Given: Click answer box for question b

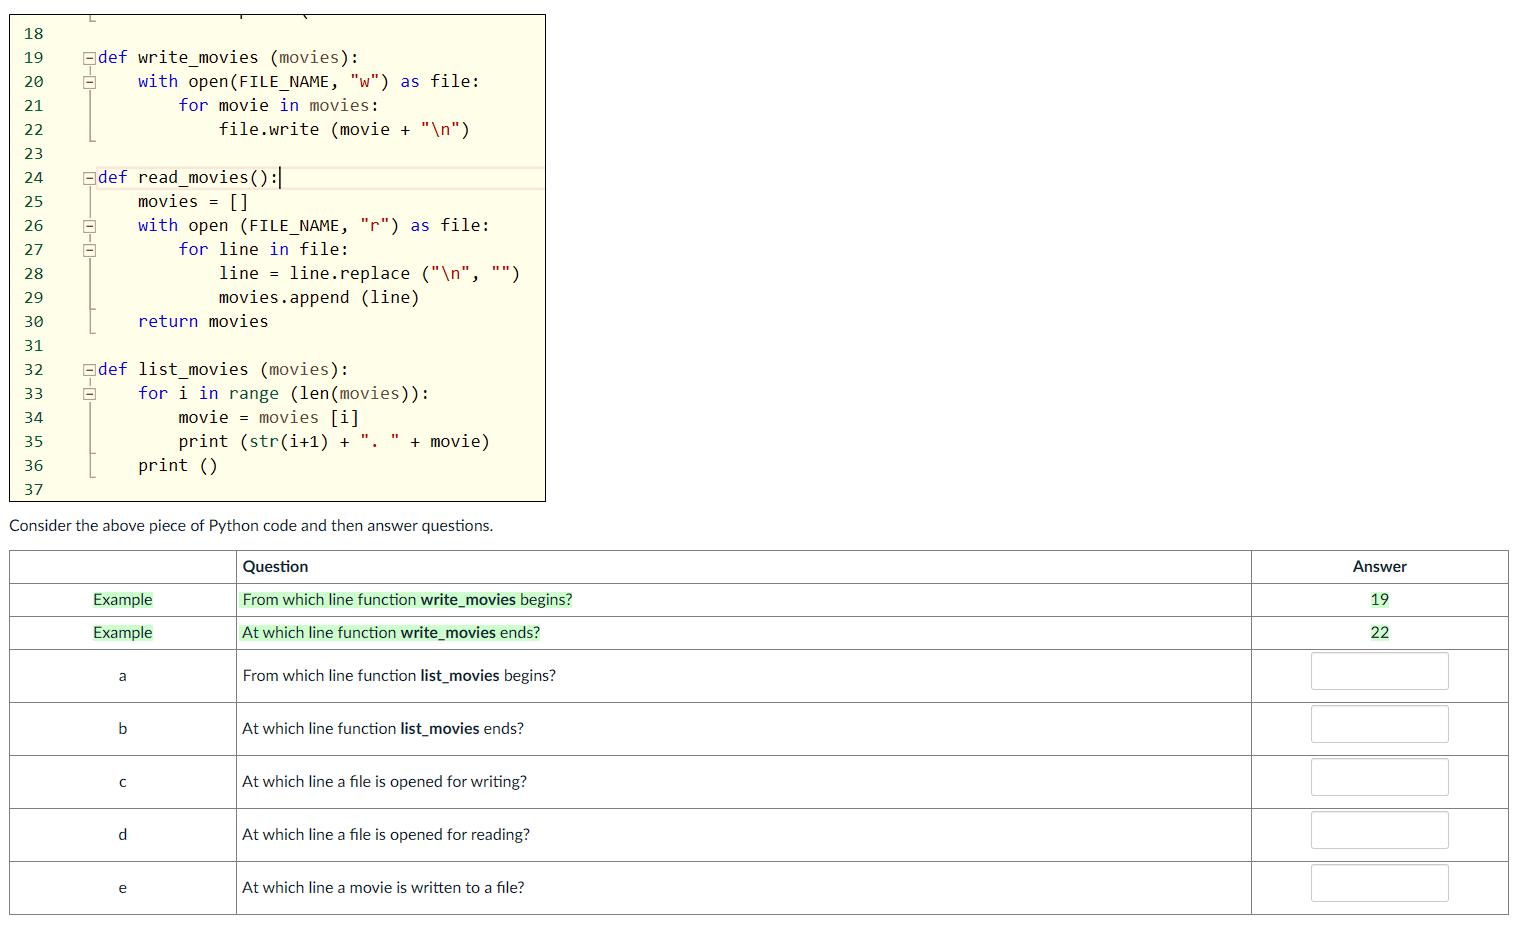Looking at the screenshot, I should pyautogui.click(x=1379, y=724).
